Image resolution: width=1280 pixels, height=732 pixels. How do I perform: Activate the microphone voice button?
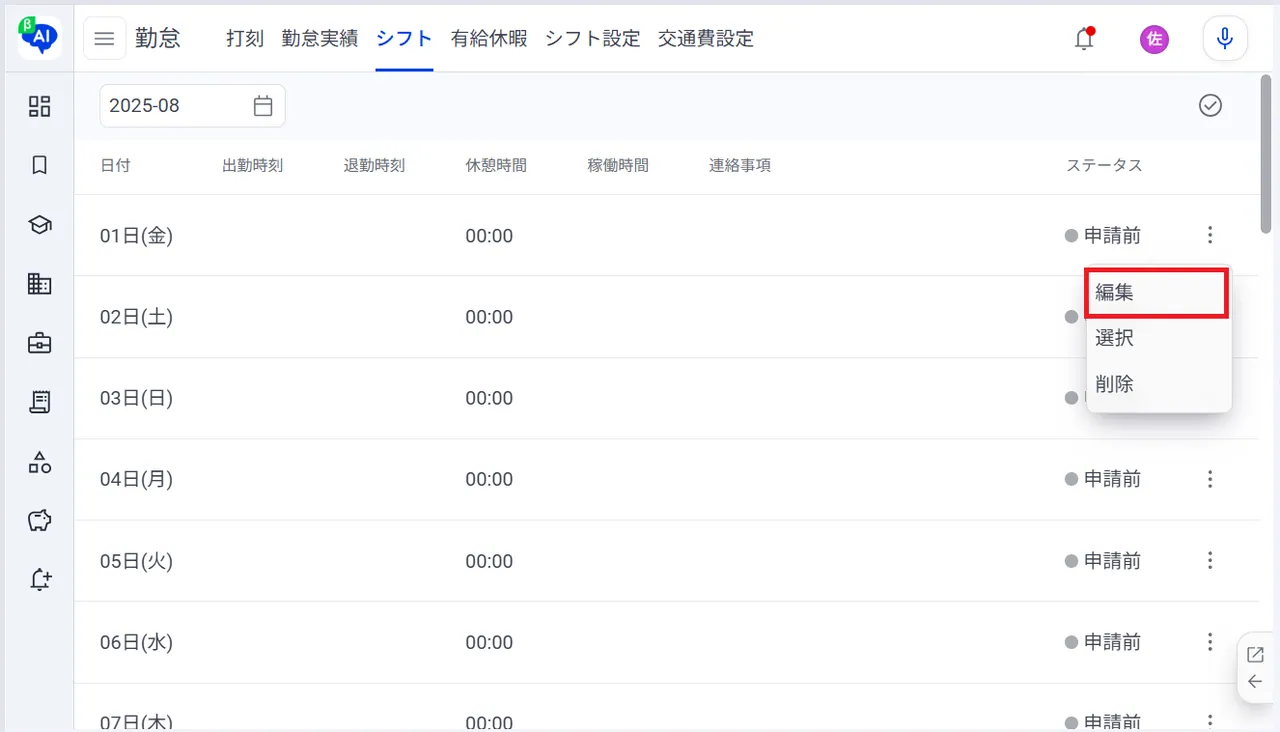pyautogui.click(x=1225, y=39)
